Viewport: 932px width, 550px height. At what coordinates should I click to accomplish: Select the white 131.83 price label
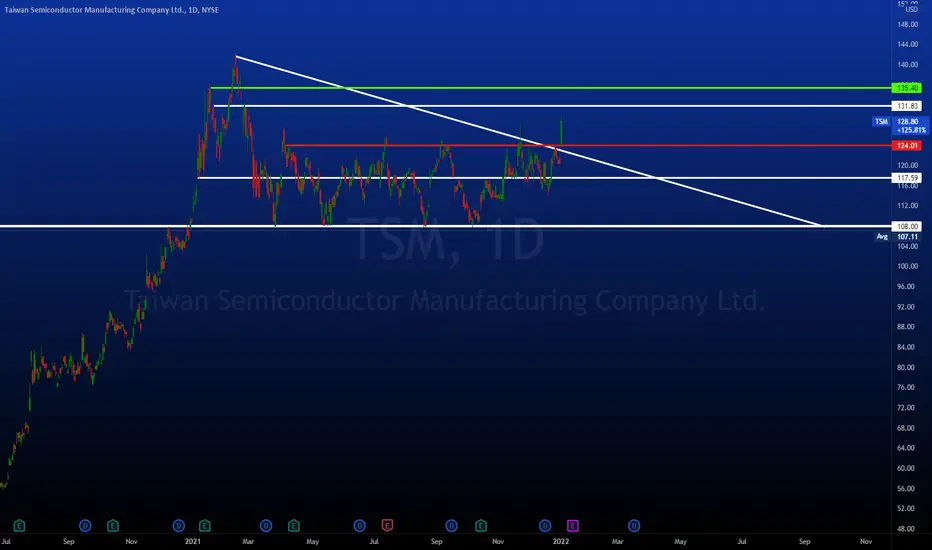click(x=907, y=106)
